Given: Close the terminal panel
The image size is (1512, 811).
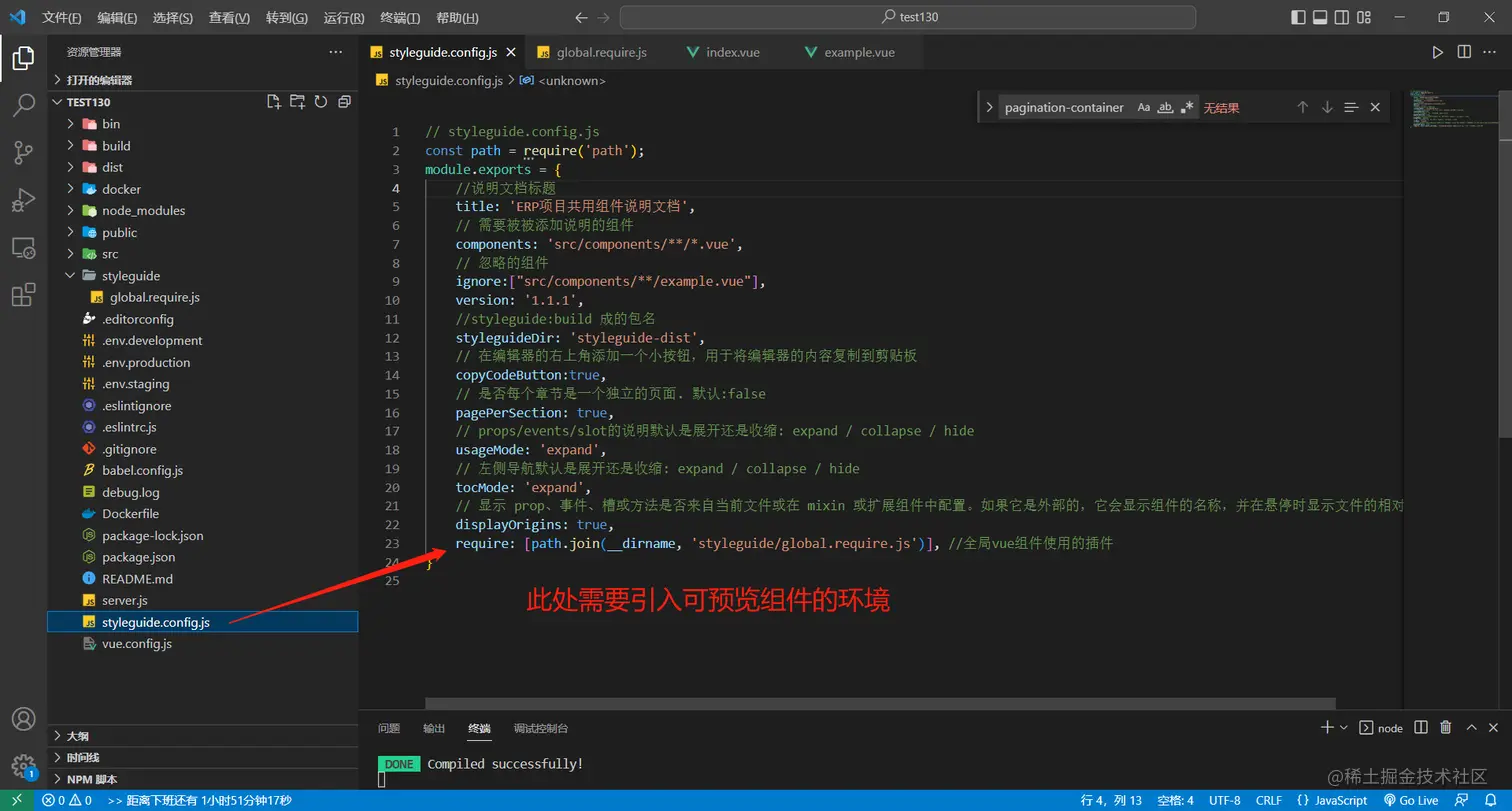Looking at the screenshot, I should pyautogui.click(x=1493, y=728).
